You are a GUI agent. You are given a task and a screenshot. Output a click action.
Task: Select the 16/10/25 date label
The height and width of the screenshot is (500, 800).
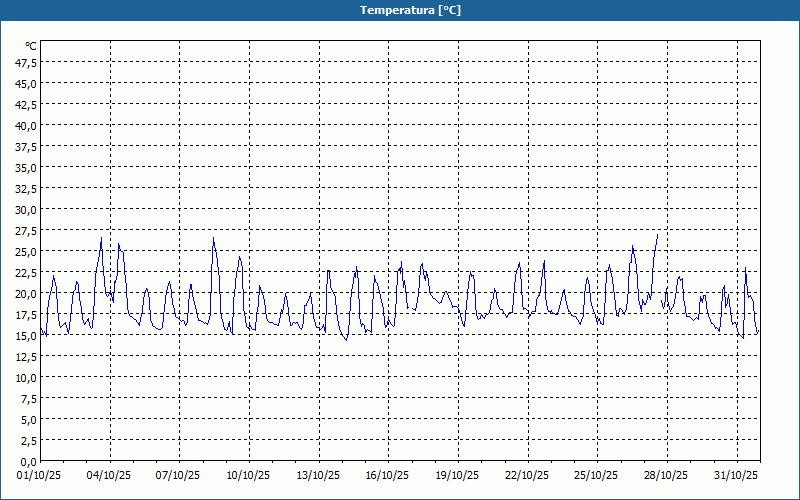pyautogui.click(x=388, y=474)
